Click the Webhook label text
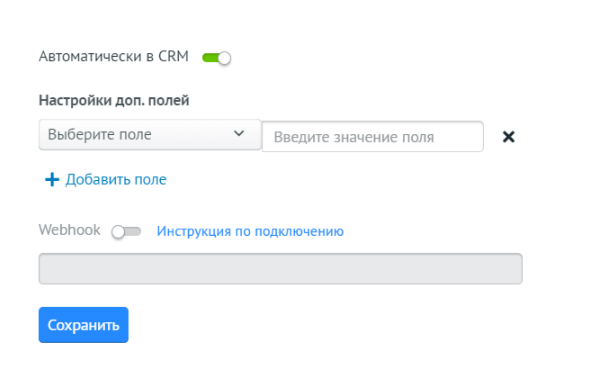 (x=70, y=230)
